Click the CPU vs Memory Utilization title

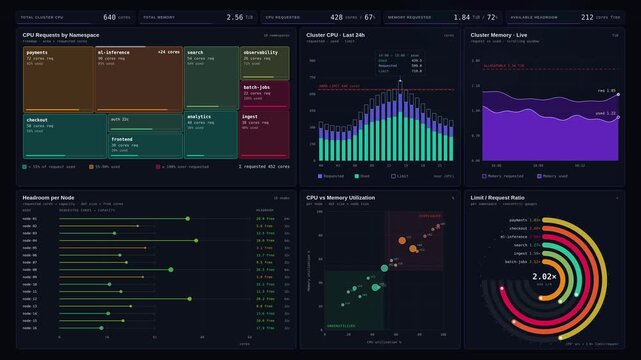(x=341, y=198)
